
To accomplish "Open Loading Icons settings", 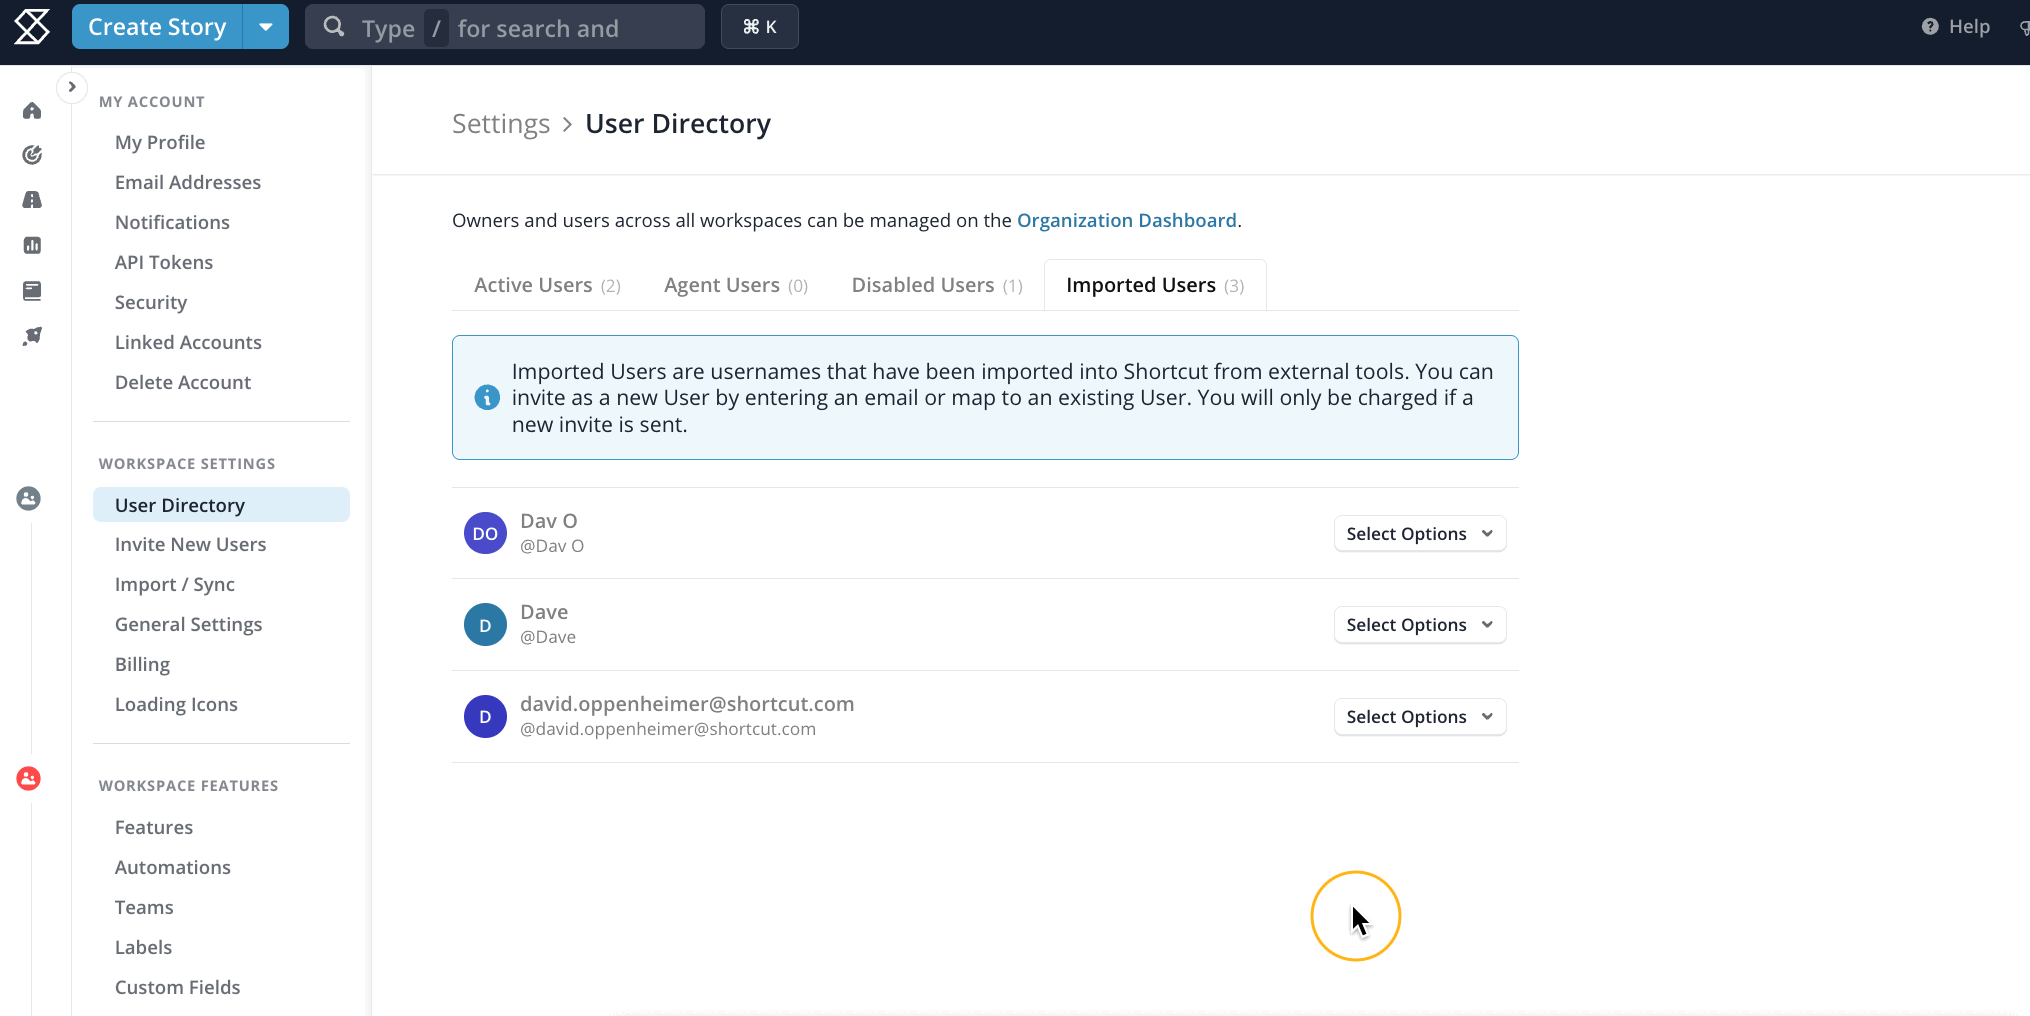I will tap(176, 704).
